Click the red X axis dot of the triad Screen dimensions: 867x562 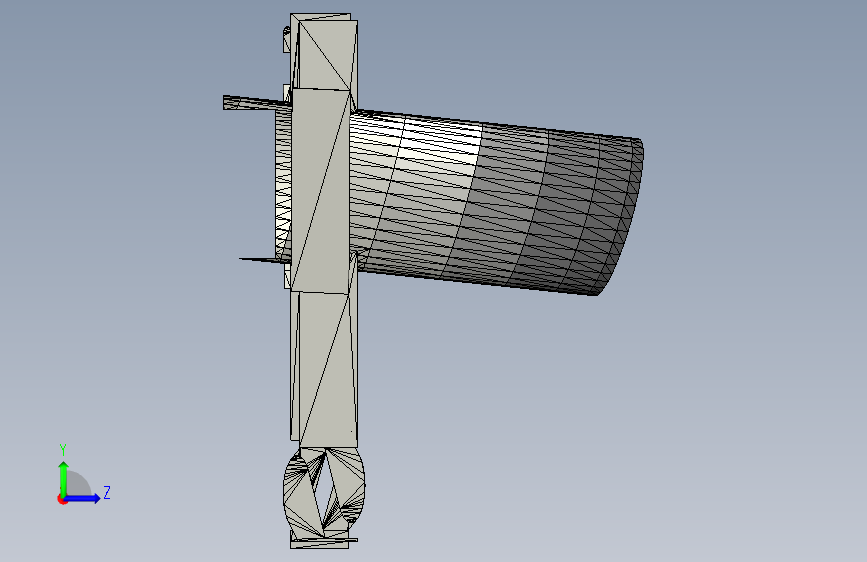(62, 499)
